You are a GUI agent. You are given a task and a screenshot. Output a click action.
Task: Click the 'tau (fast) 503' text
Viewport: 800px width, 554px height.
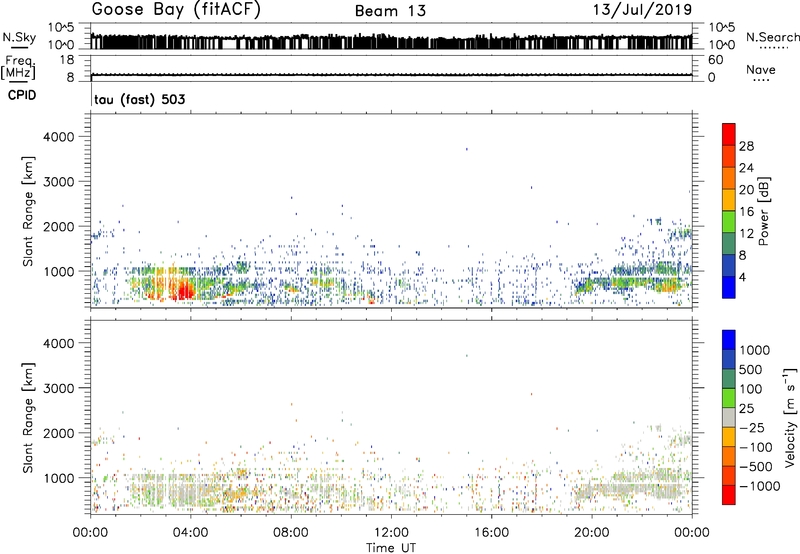coord(139,99)
